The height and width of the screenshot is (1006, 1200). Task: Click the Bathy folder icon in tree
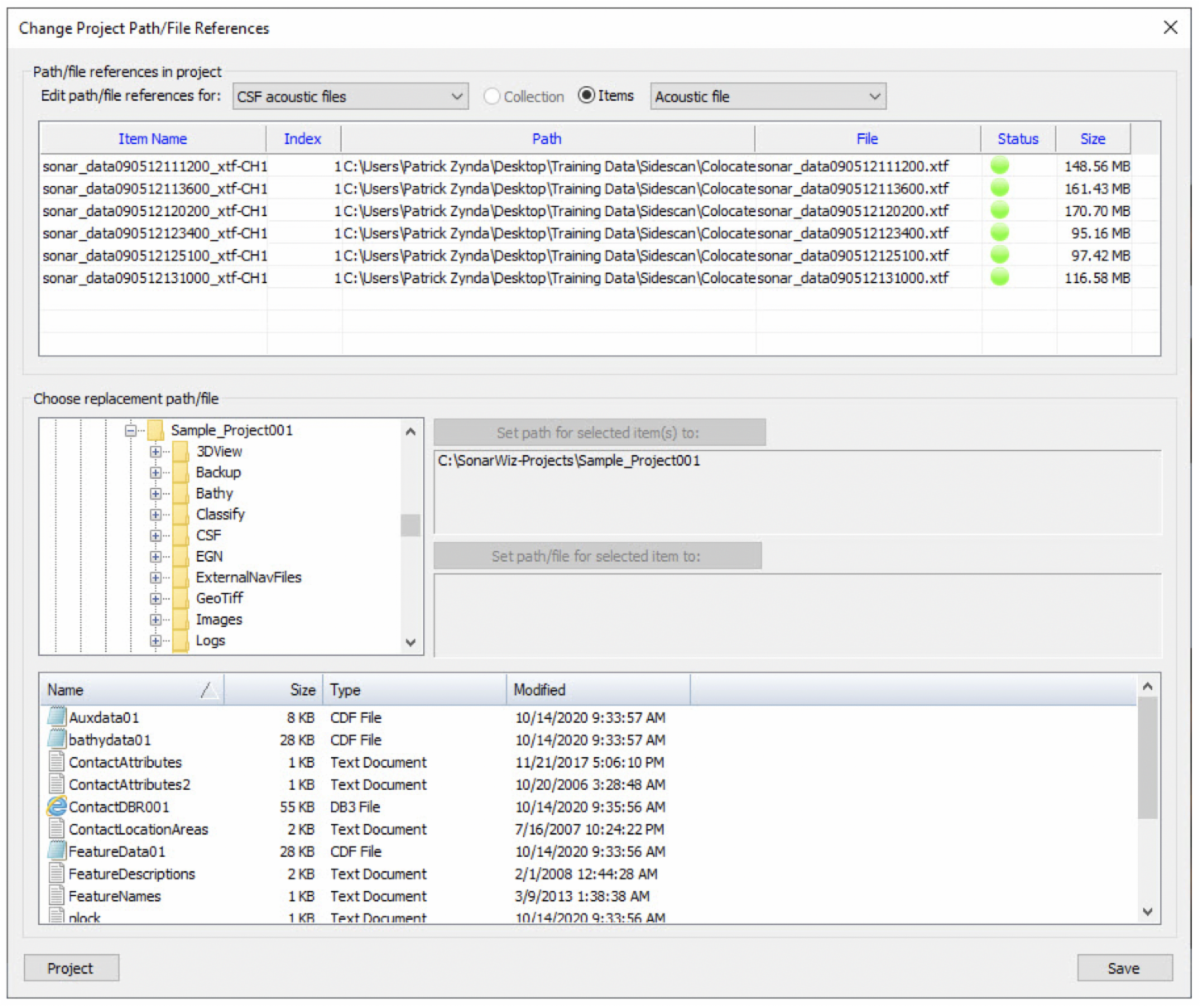(x=180, y=493)
